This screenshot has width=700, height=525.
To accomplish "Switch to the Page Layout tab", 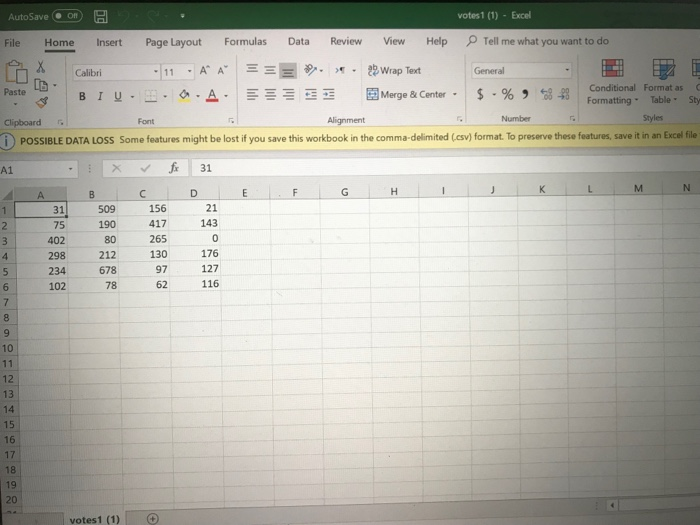I will tap(173, 42).
